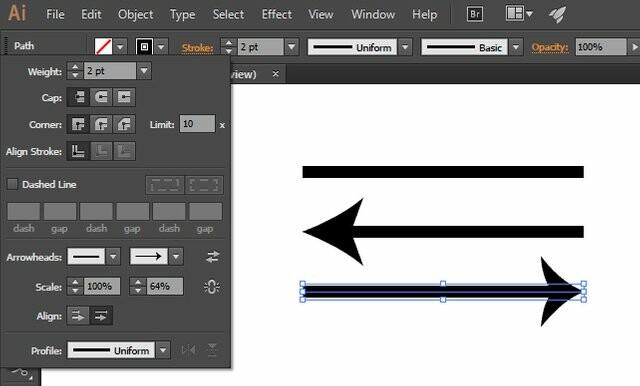This screenshot has width=640, height=386.
Task: Click the rocket GPU performance icon
Action: 558,15
